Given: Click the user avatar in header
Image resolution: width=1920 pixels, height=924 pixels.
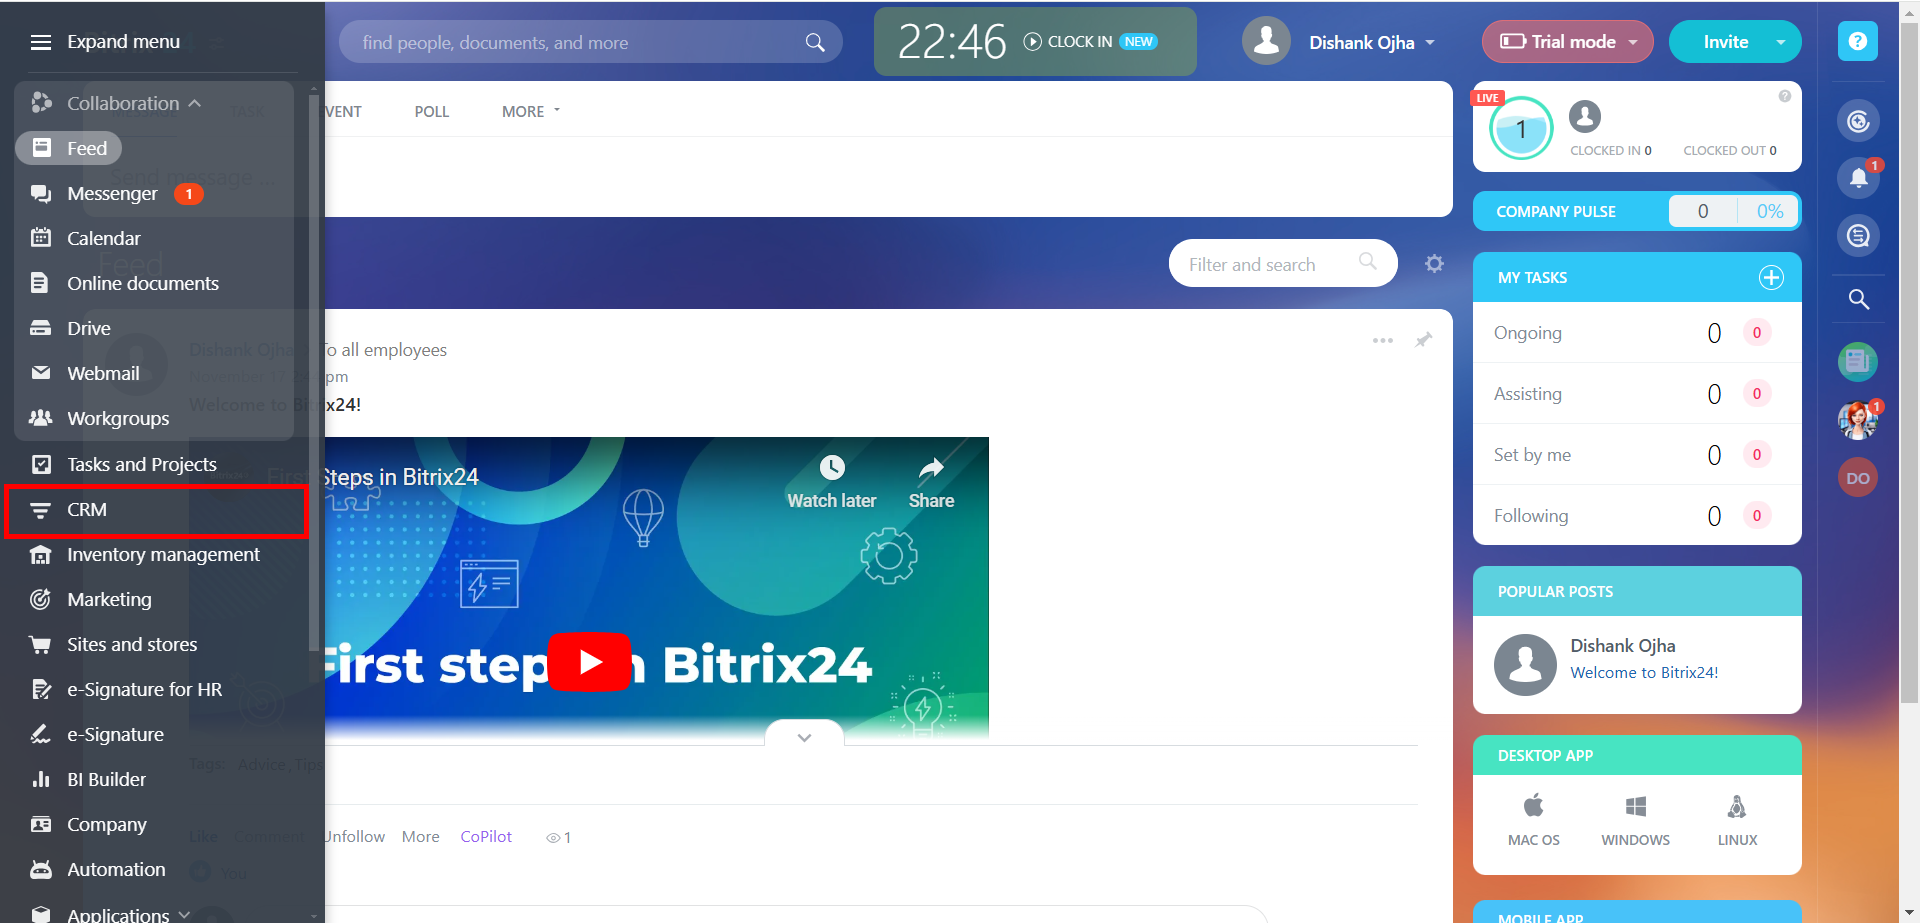Looking at the screenshot, I should coord(1266,41).
